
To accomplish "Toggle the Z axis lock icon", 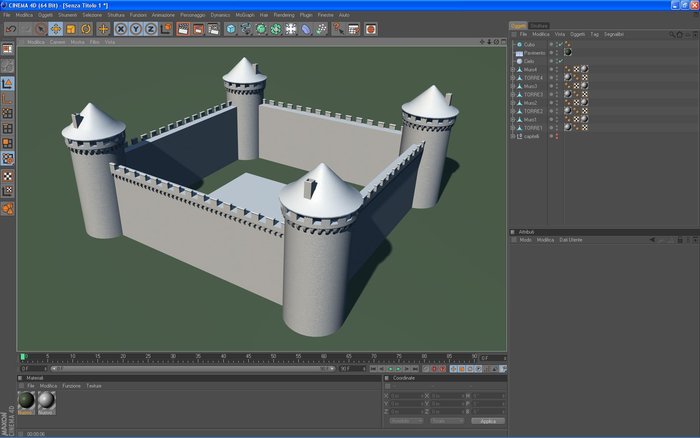I will tap(150, 29).
